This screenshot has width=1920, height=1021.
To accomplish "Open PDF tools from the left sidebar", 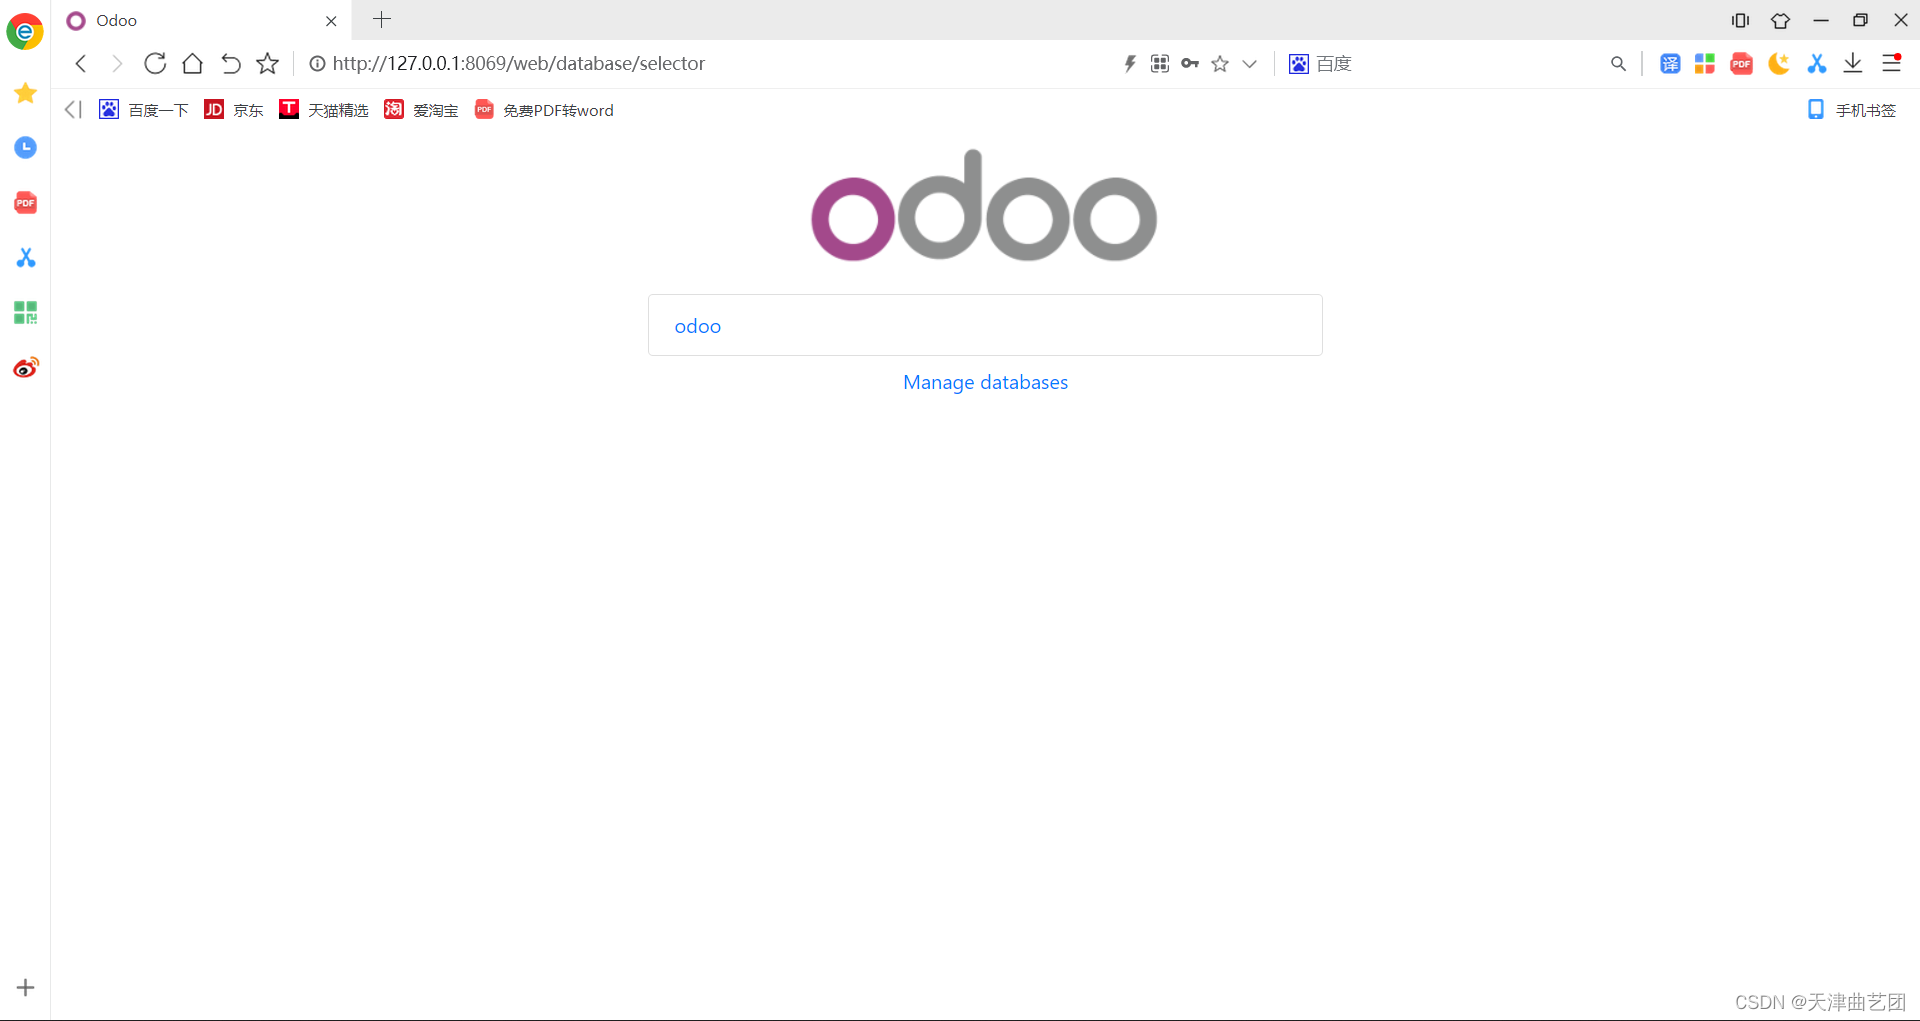I will (x=24, y=202).
